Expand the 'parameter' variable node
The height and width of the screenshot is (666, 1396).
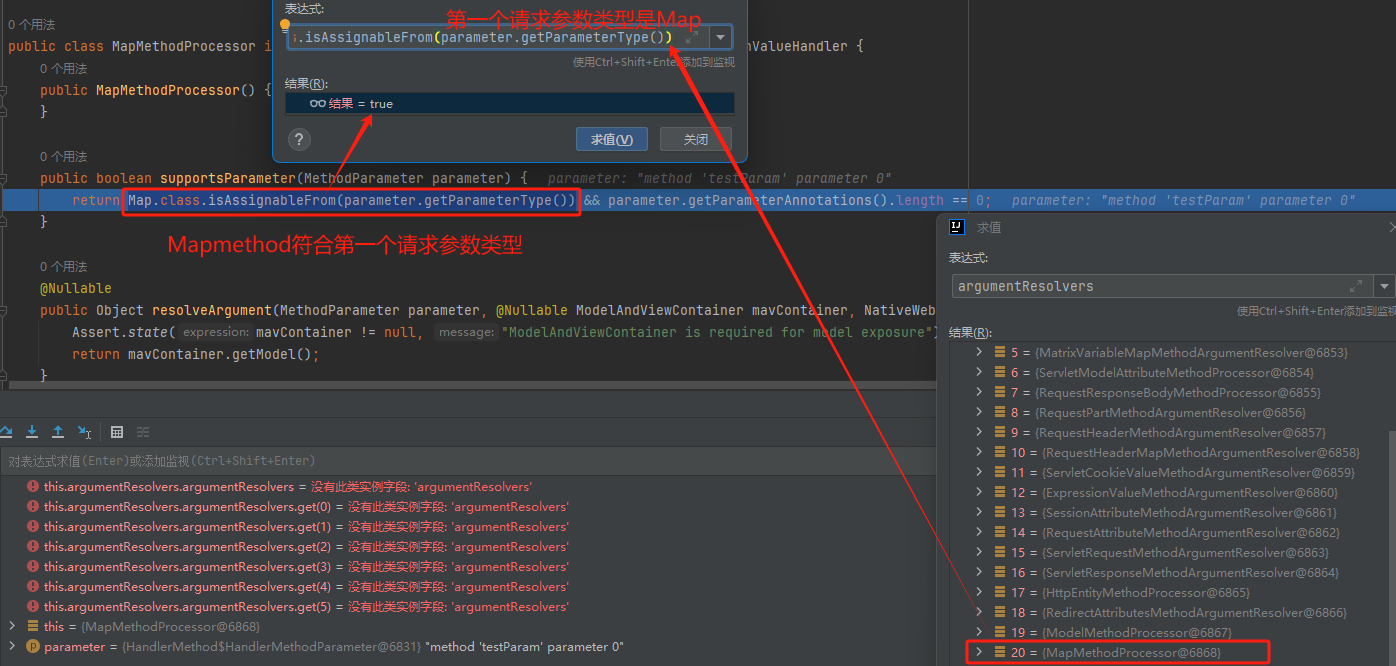12,646
